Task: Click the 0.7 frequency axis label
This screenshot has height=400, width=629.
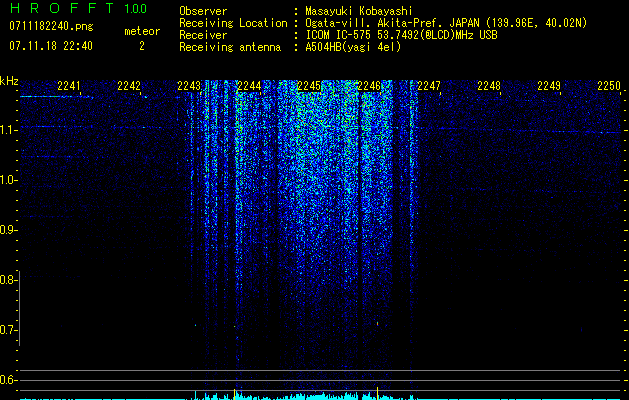Action: click(8, 330)
